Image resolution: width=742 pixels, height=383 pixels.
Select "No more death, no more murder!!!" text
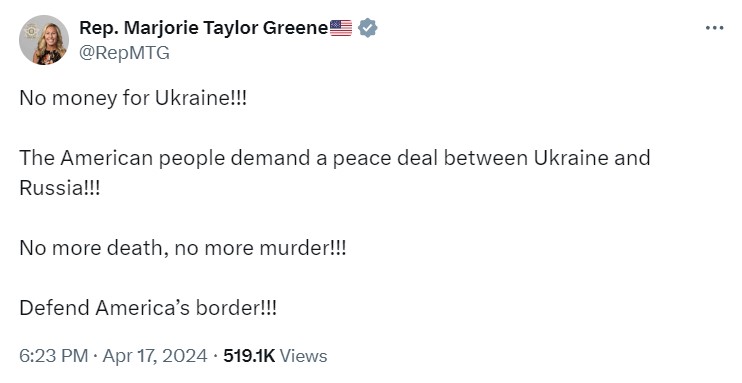pos(183,248)
